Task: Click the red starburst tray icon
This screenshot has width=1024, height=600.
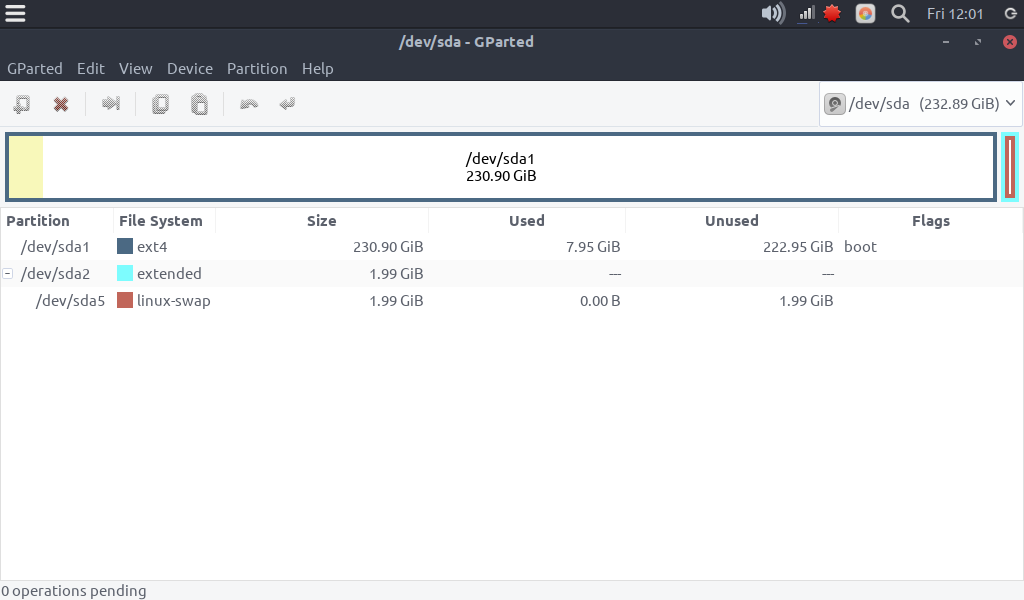Action: (x=832, y=13)
